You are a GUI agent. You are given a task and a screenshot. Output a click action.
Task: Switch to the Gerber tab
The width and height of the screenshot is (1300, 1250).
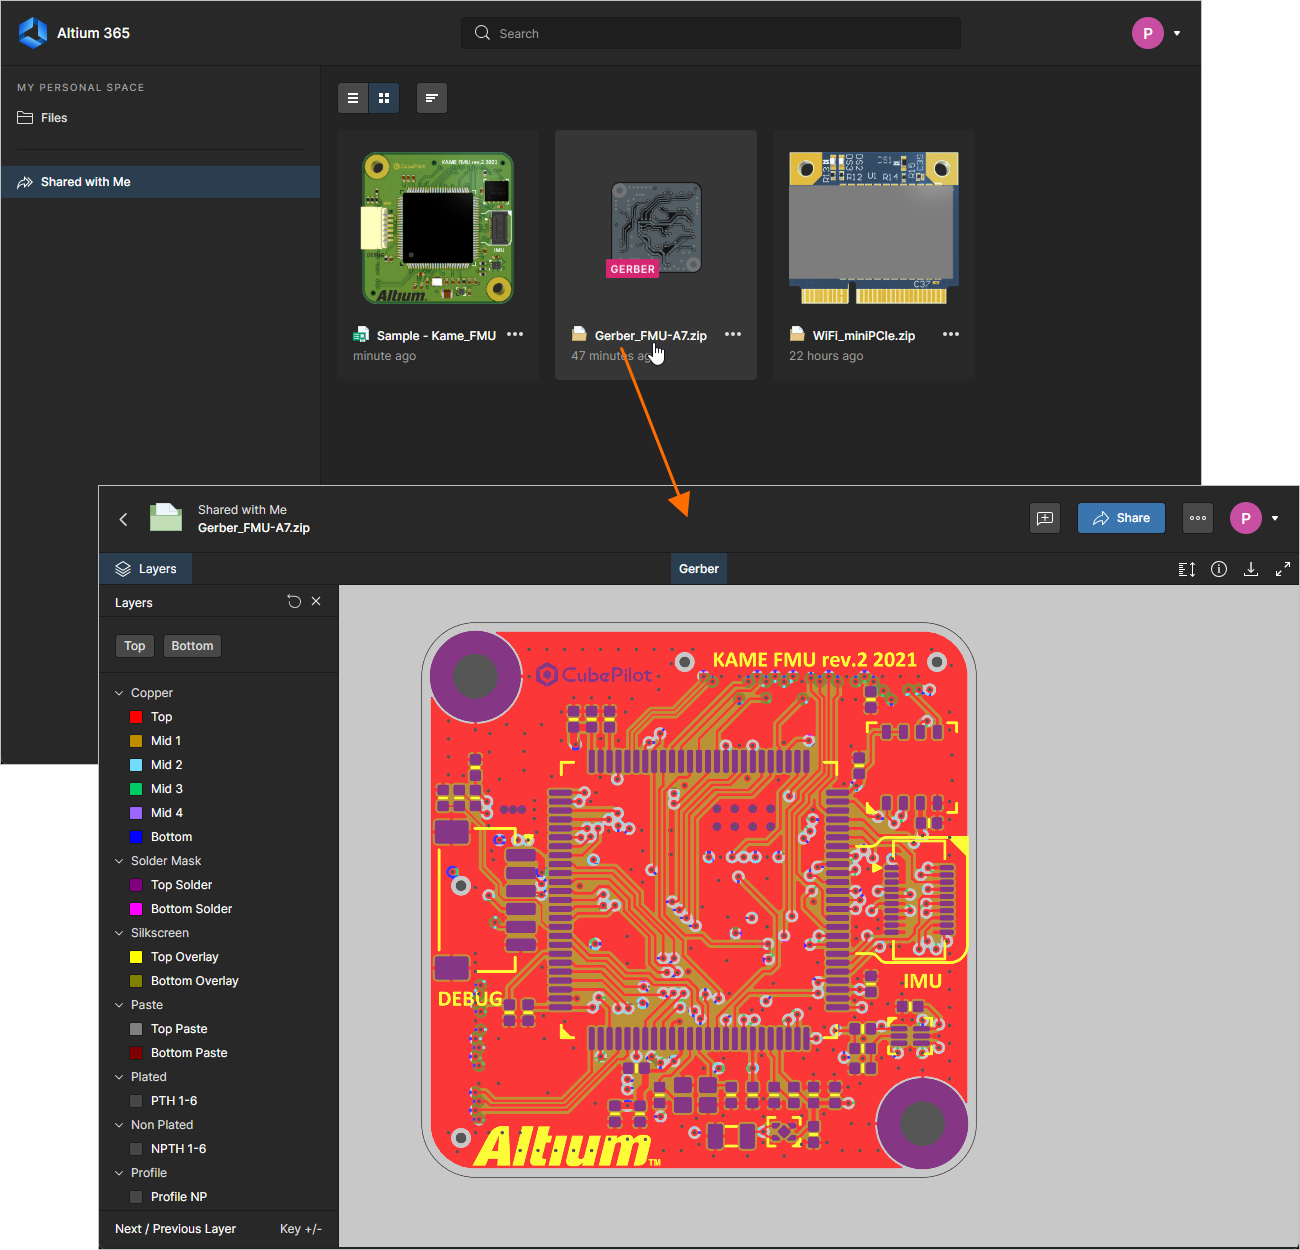pos(698,568)
